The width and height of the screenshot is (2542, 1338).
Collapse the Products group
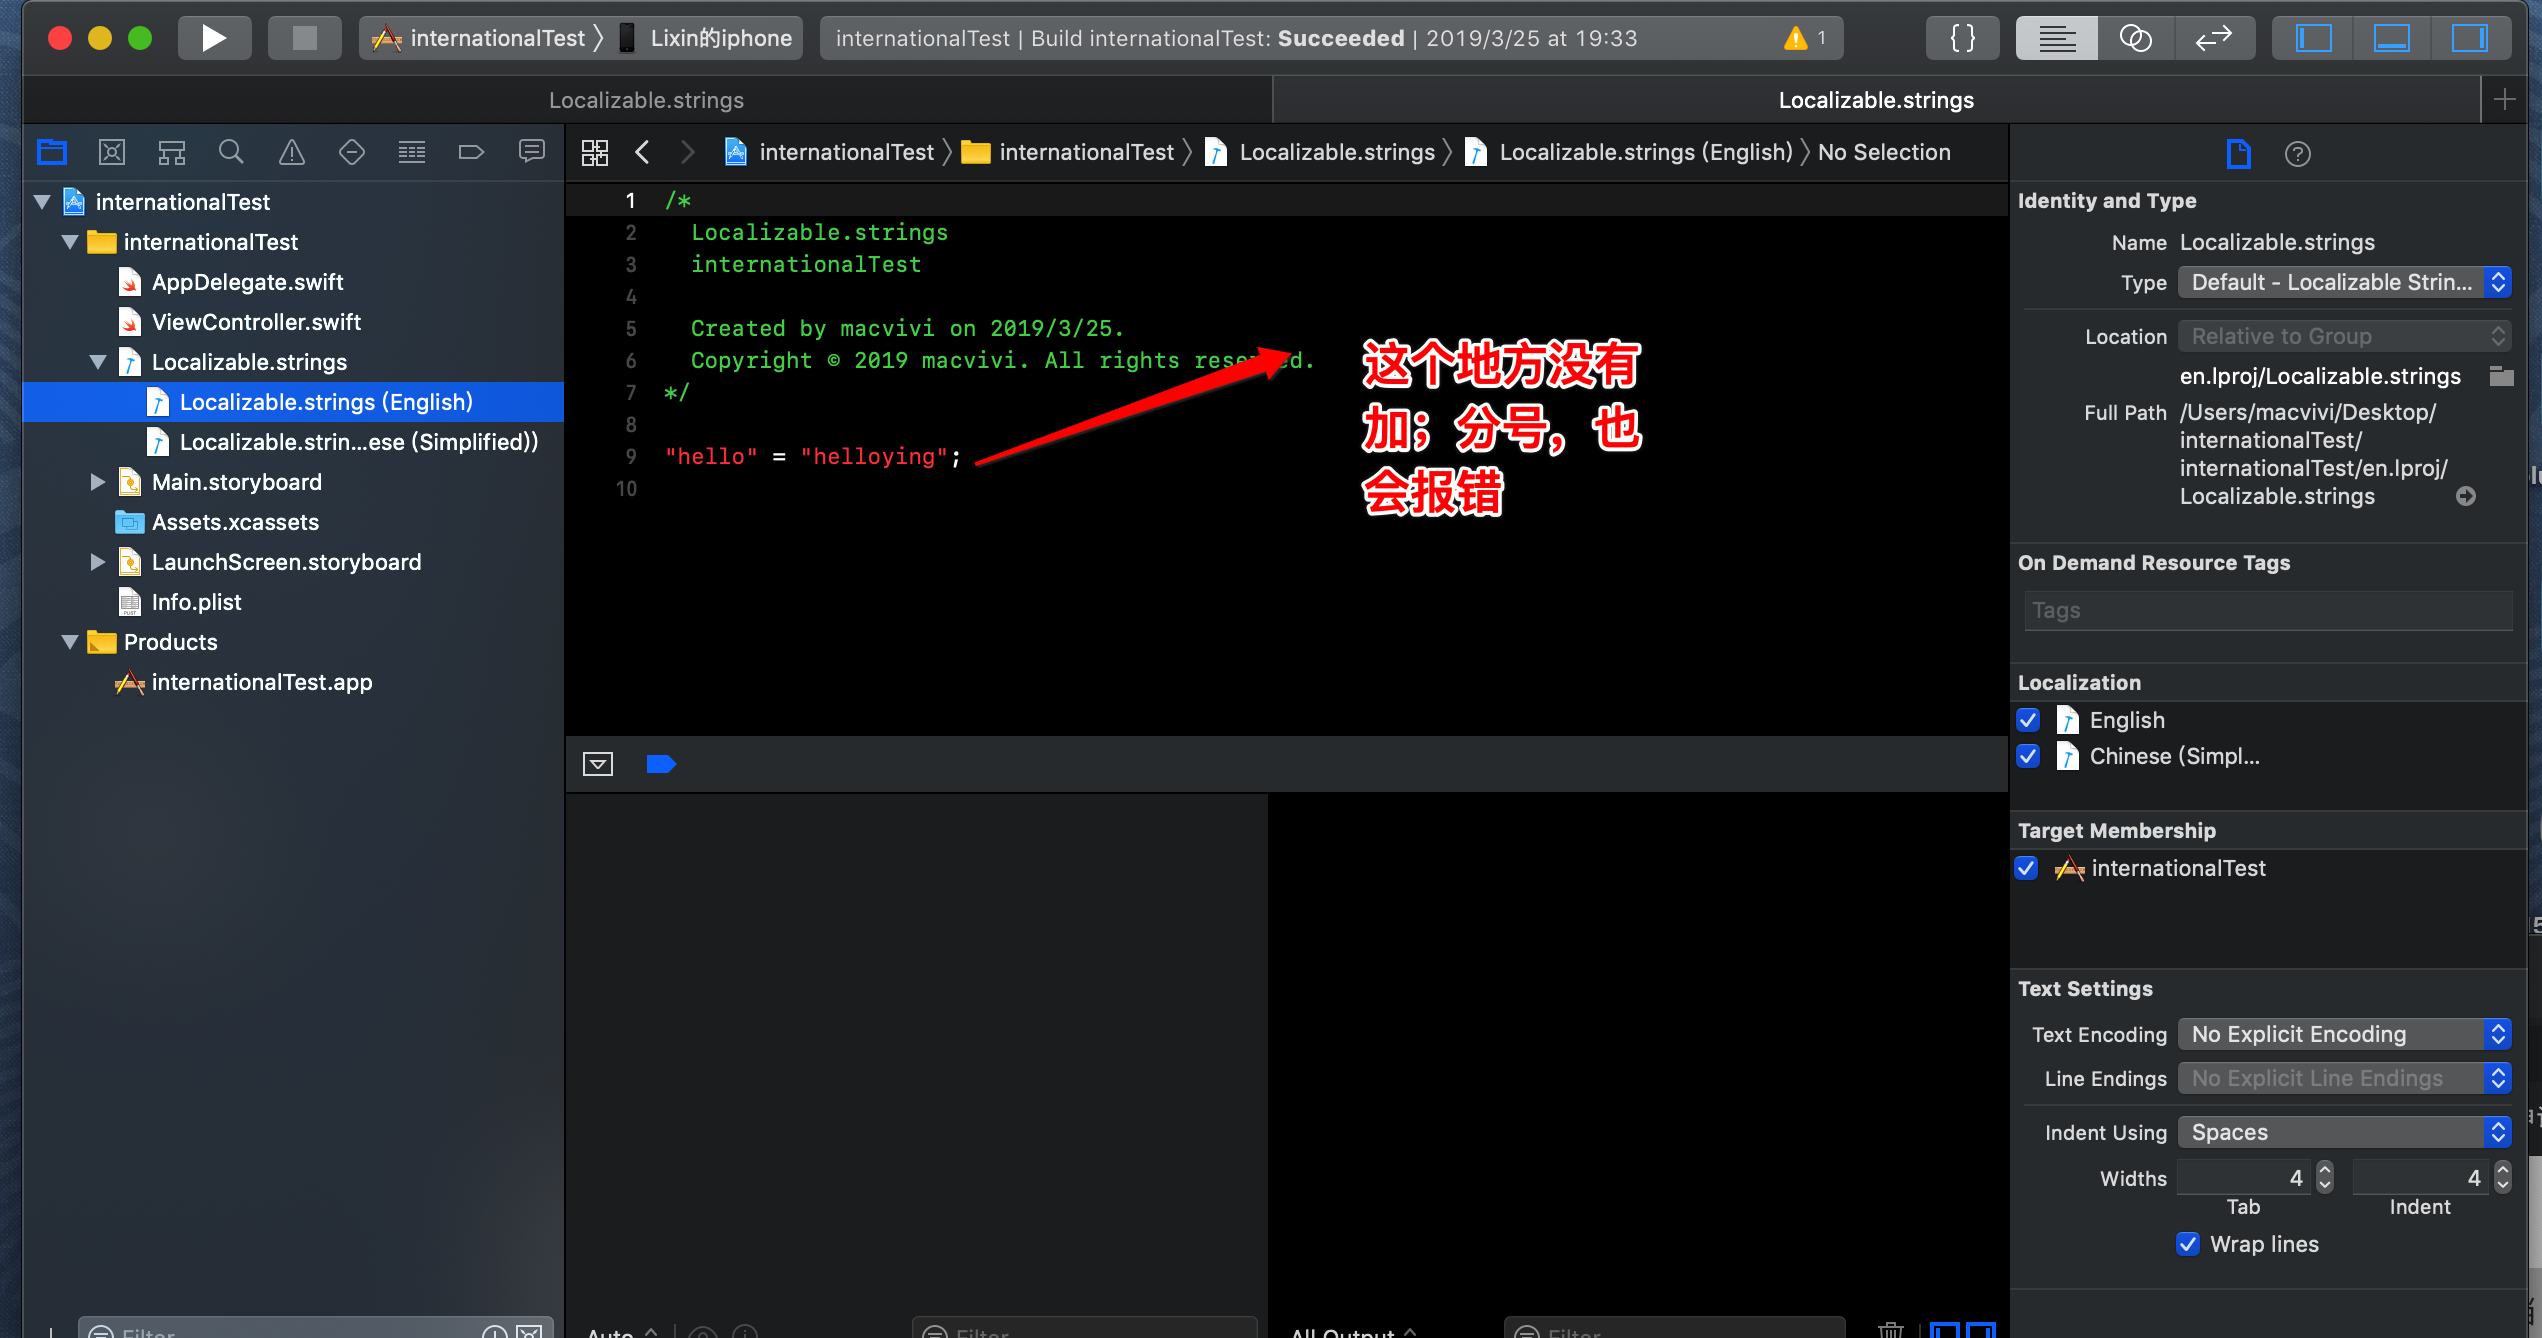(69, 642)
